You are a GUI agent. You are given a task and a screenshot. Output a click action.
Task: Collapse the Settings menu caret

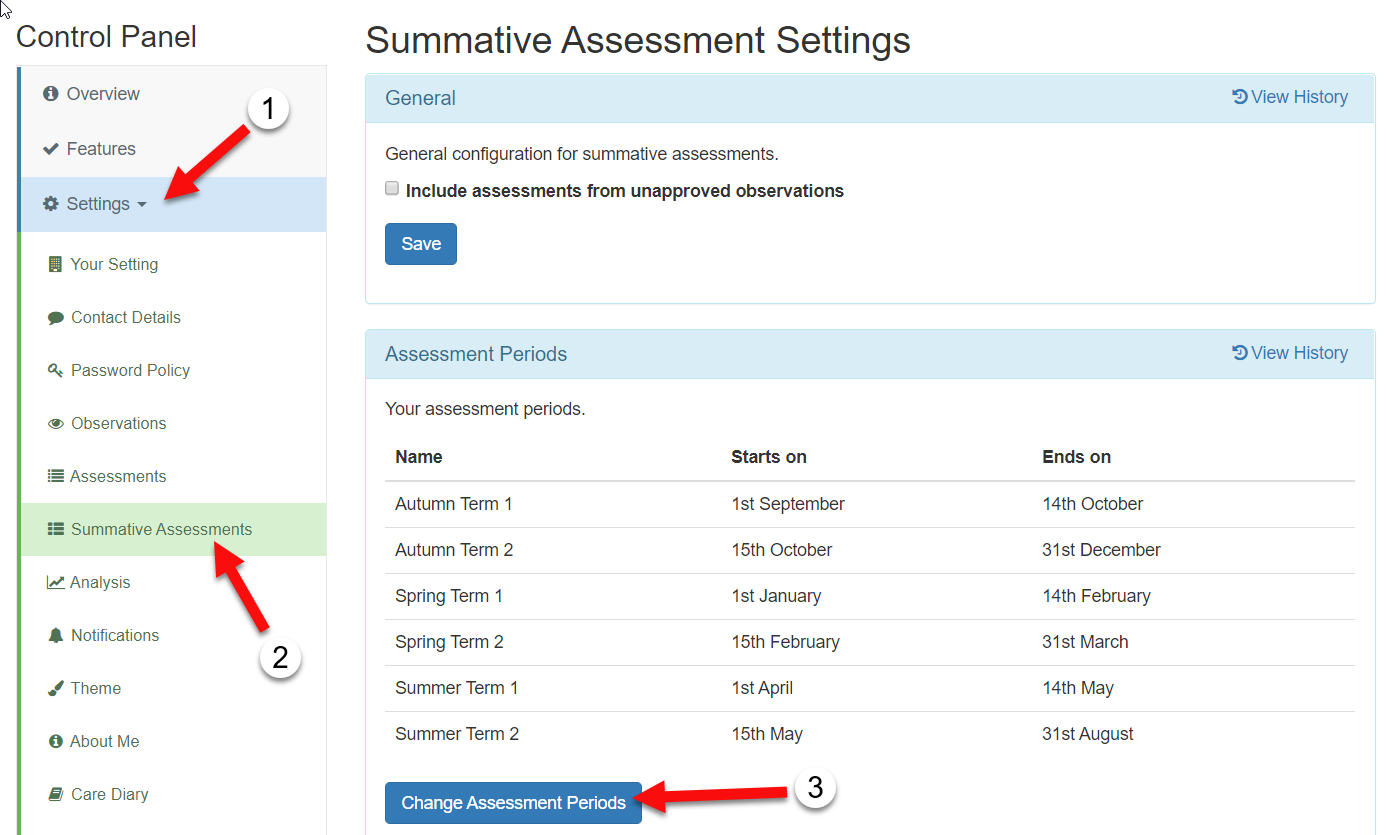pos(141,205)
